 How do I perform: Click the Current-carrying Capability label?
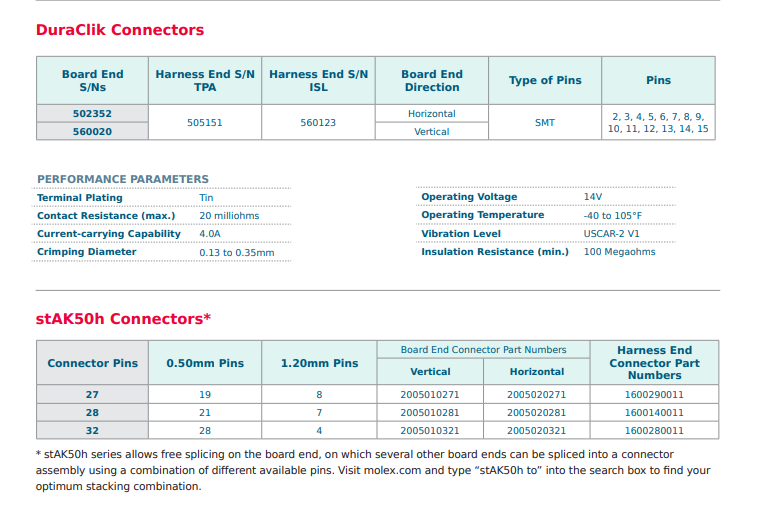tap(109, 234)
